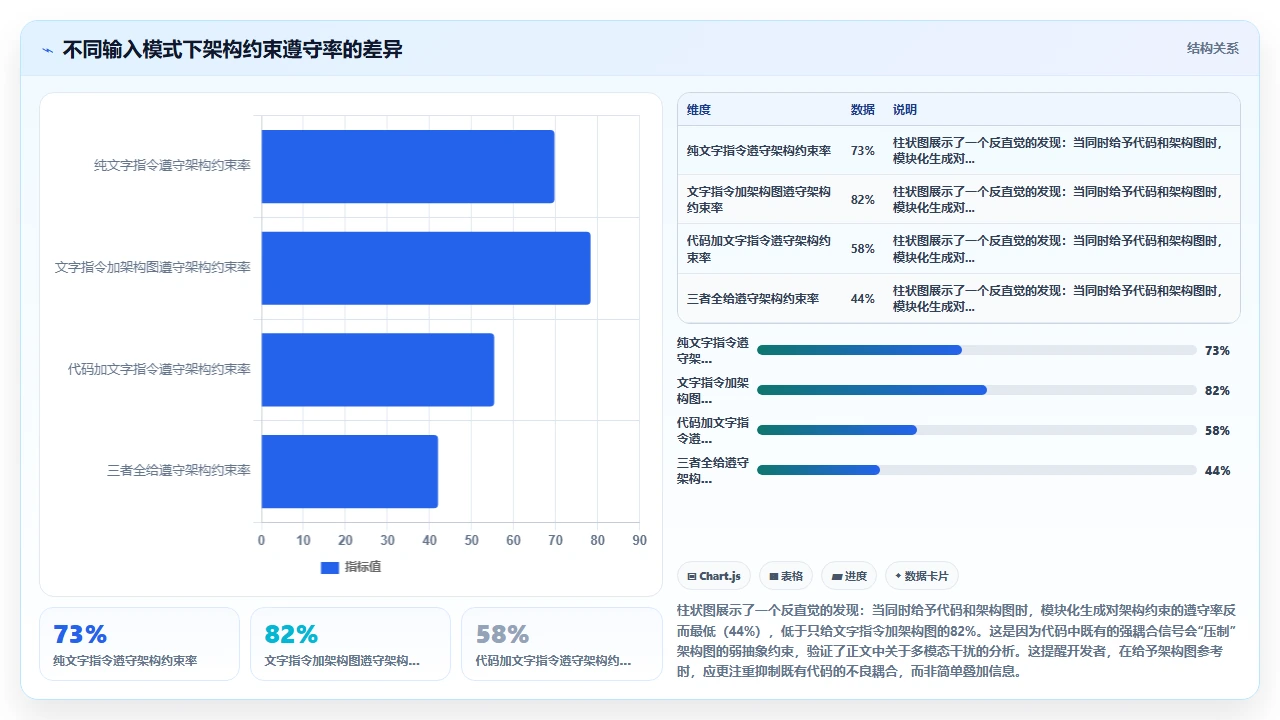Click the 数据卡片 tag button
Screen dimensions: 1280x720
pyautogui.click(x=922, y=576)
